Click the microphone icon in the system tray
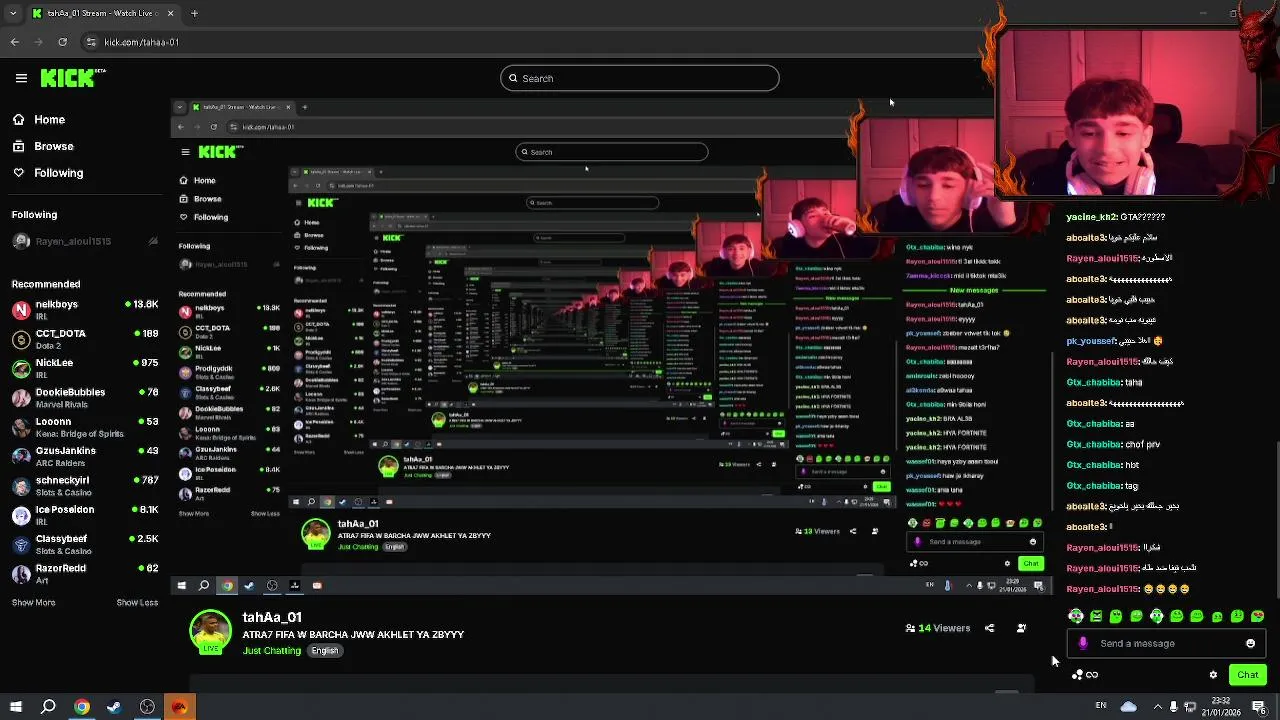1280x720 pixels. (1174, 707)
